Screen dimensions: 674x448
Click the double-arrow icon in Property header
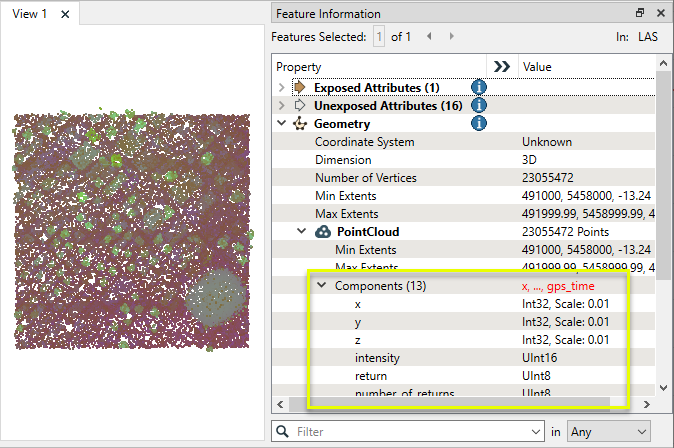tap(502, 66)
